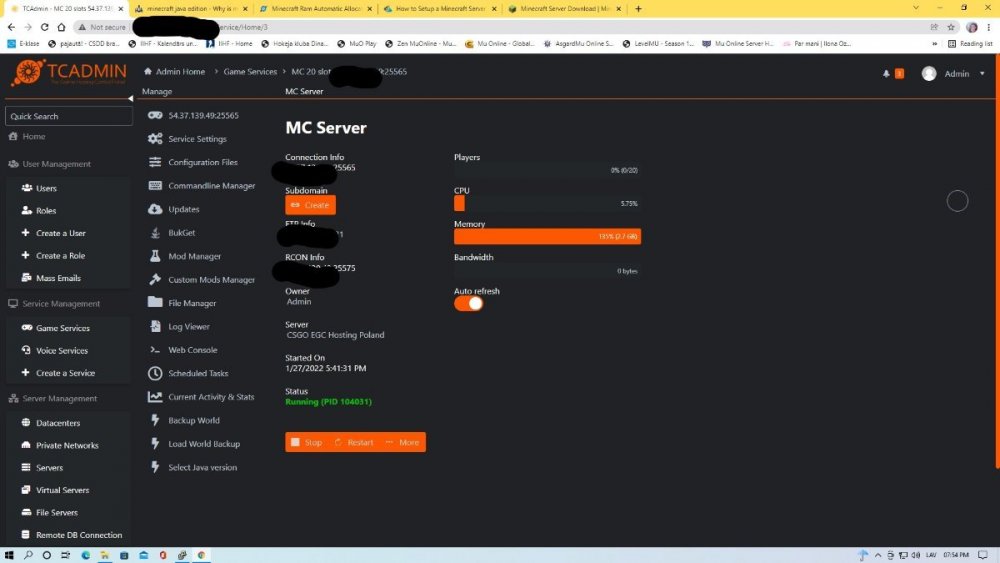Viewport: 1000px width, 563px height.
Task: Collapse the User Management section
Action: click(56, 164)
